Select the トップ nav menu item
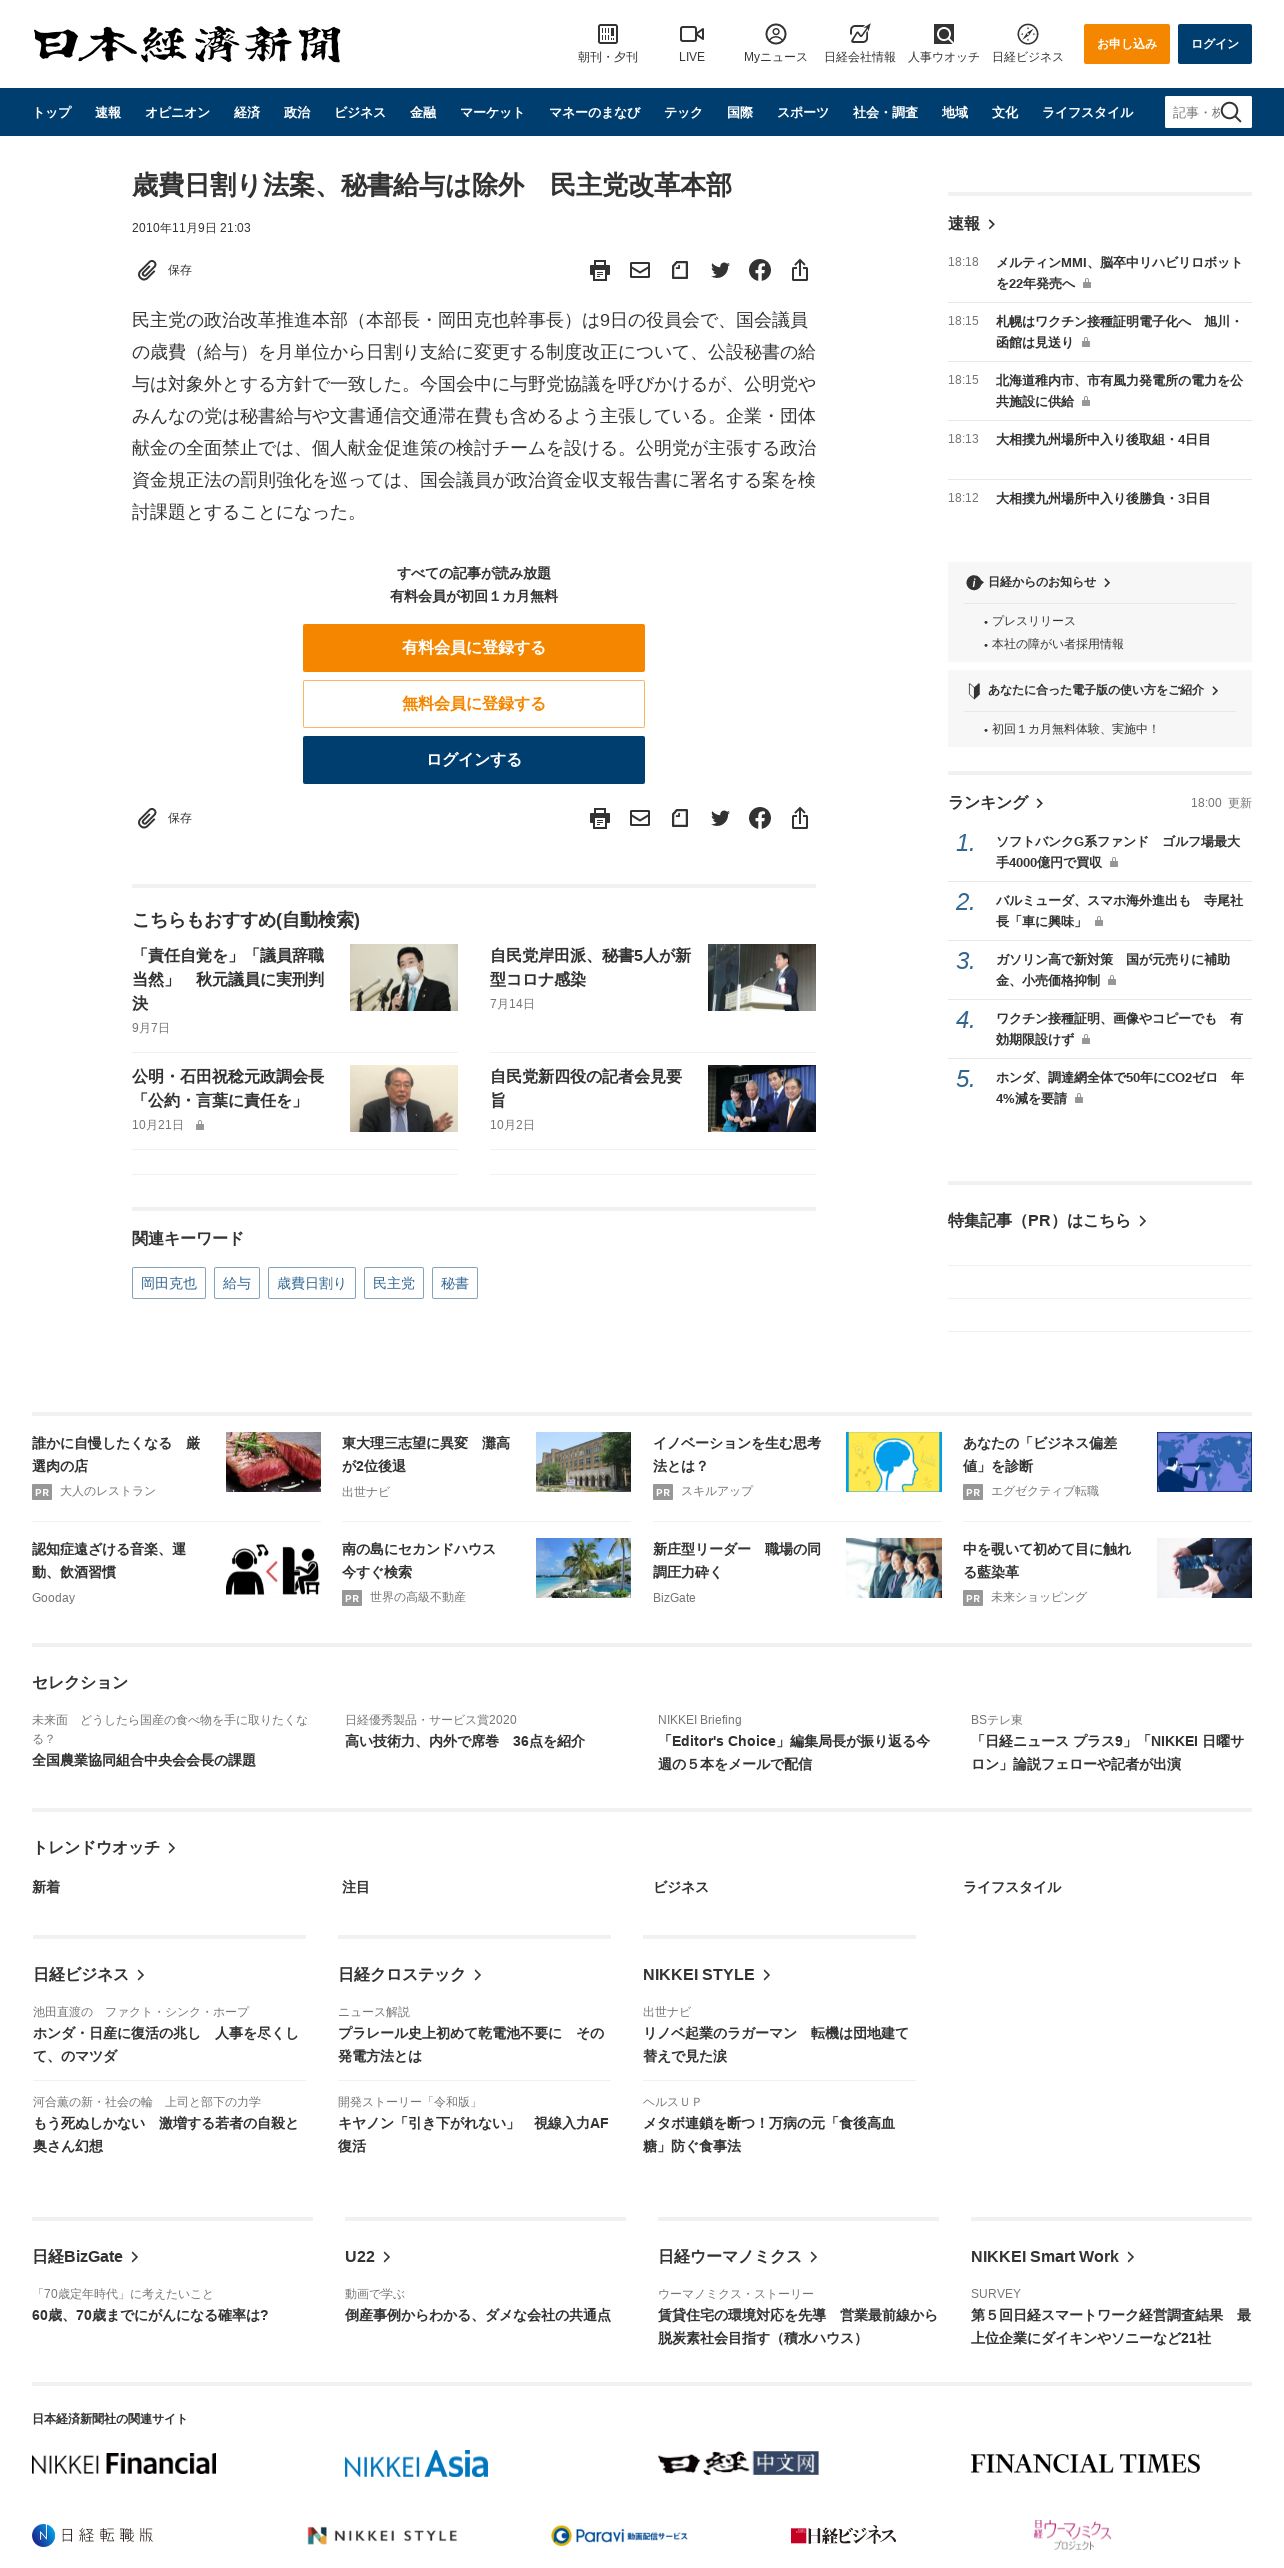This screenshot has width=1284, height=2568. click(52, 112)
